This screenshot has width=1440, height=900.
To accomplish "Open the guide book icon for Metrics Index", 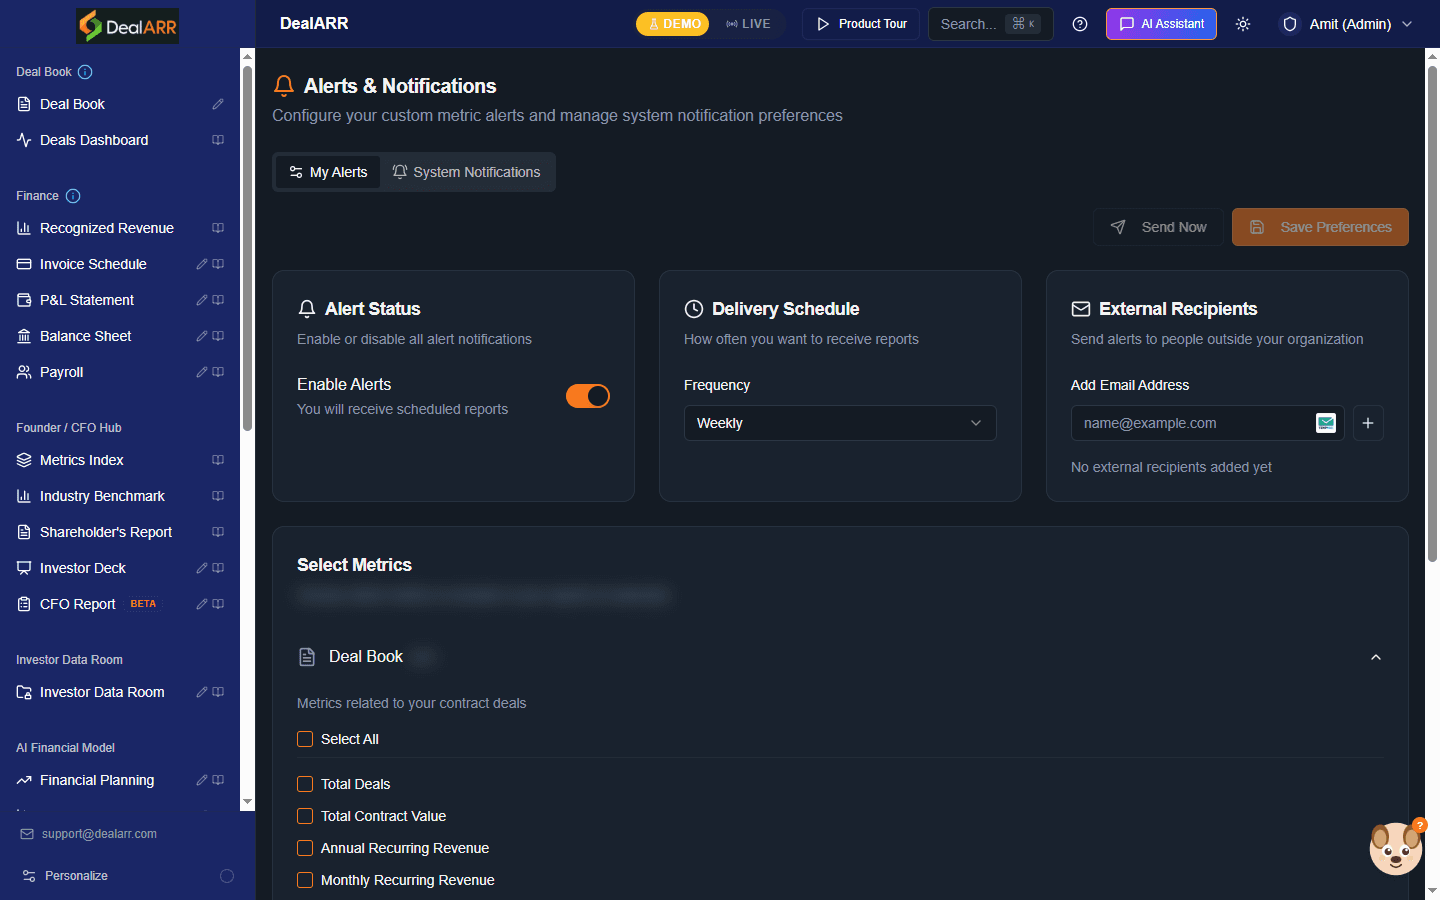I will click(218, 460).
